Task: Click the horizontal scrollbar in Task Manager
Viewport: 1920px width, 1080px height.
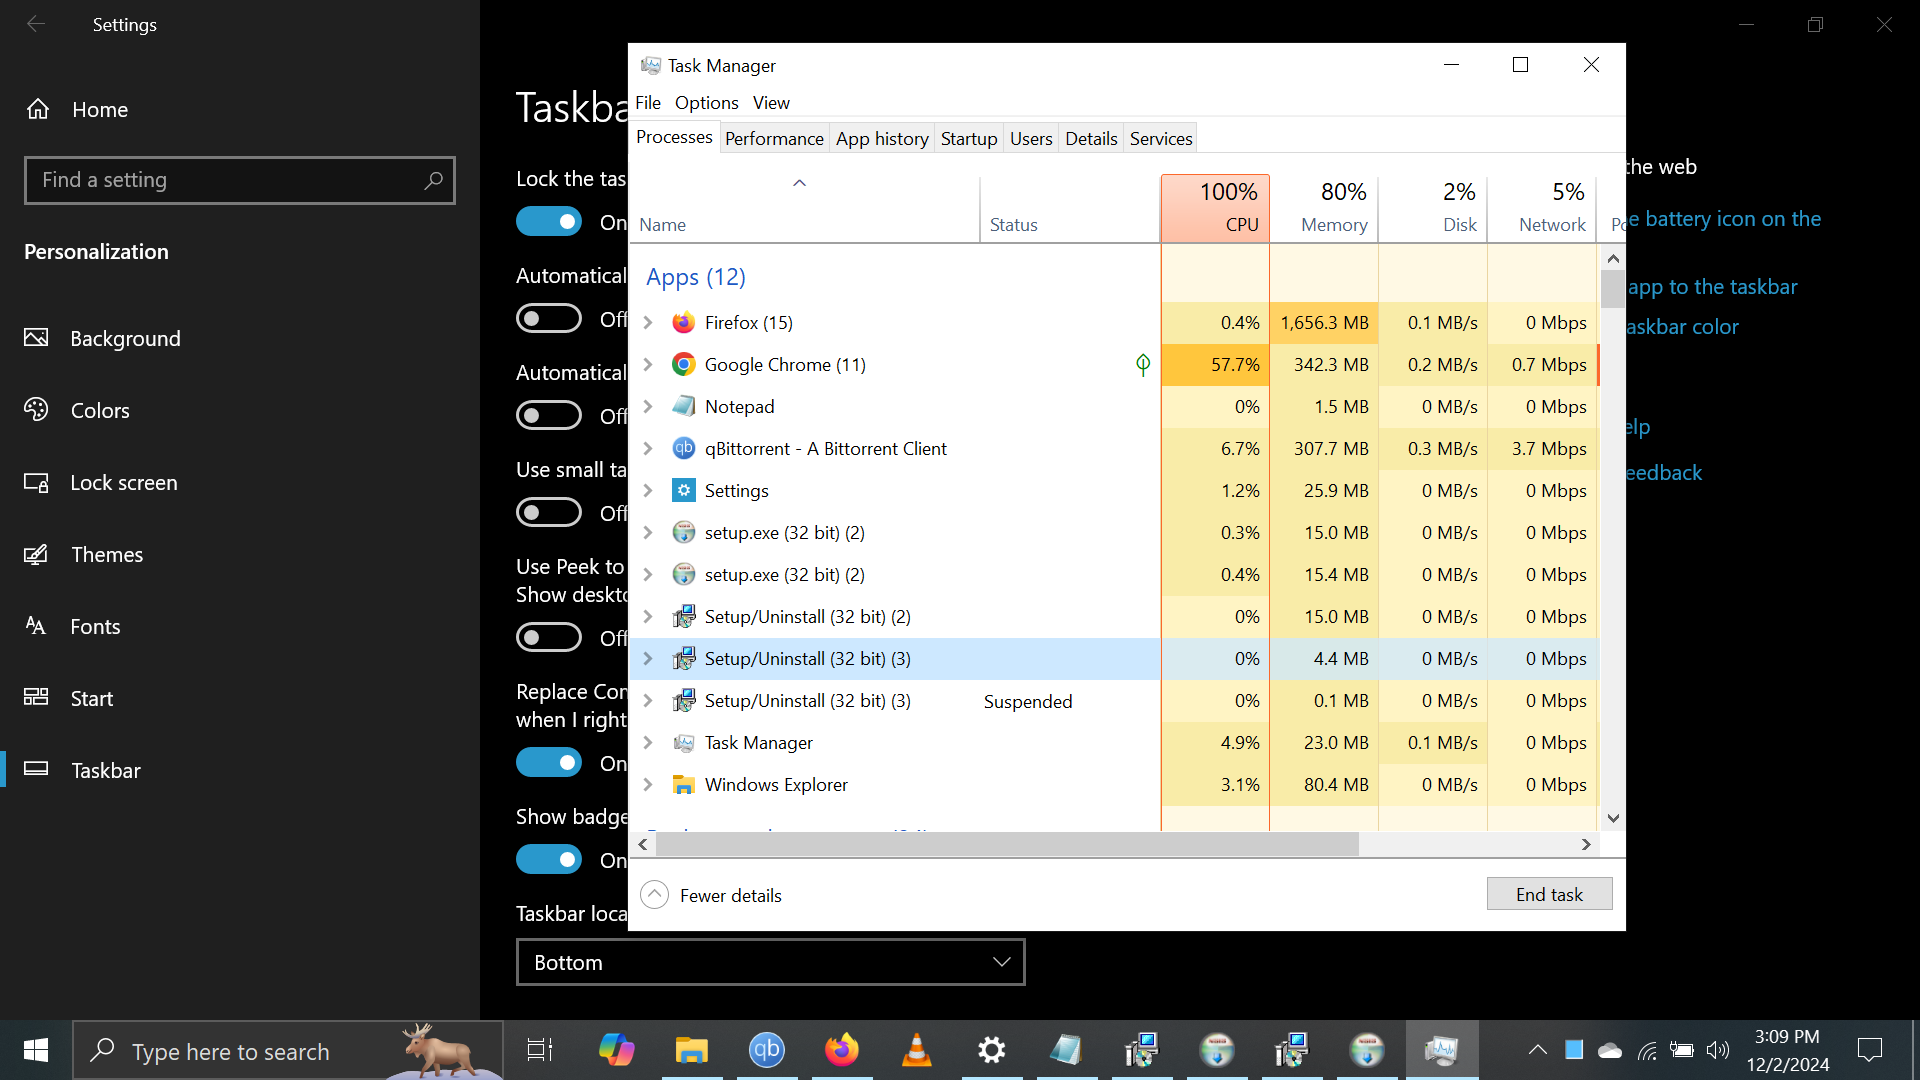Action: [1007, 845]
